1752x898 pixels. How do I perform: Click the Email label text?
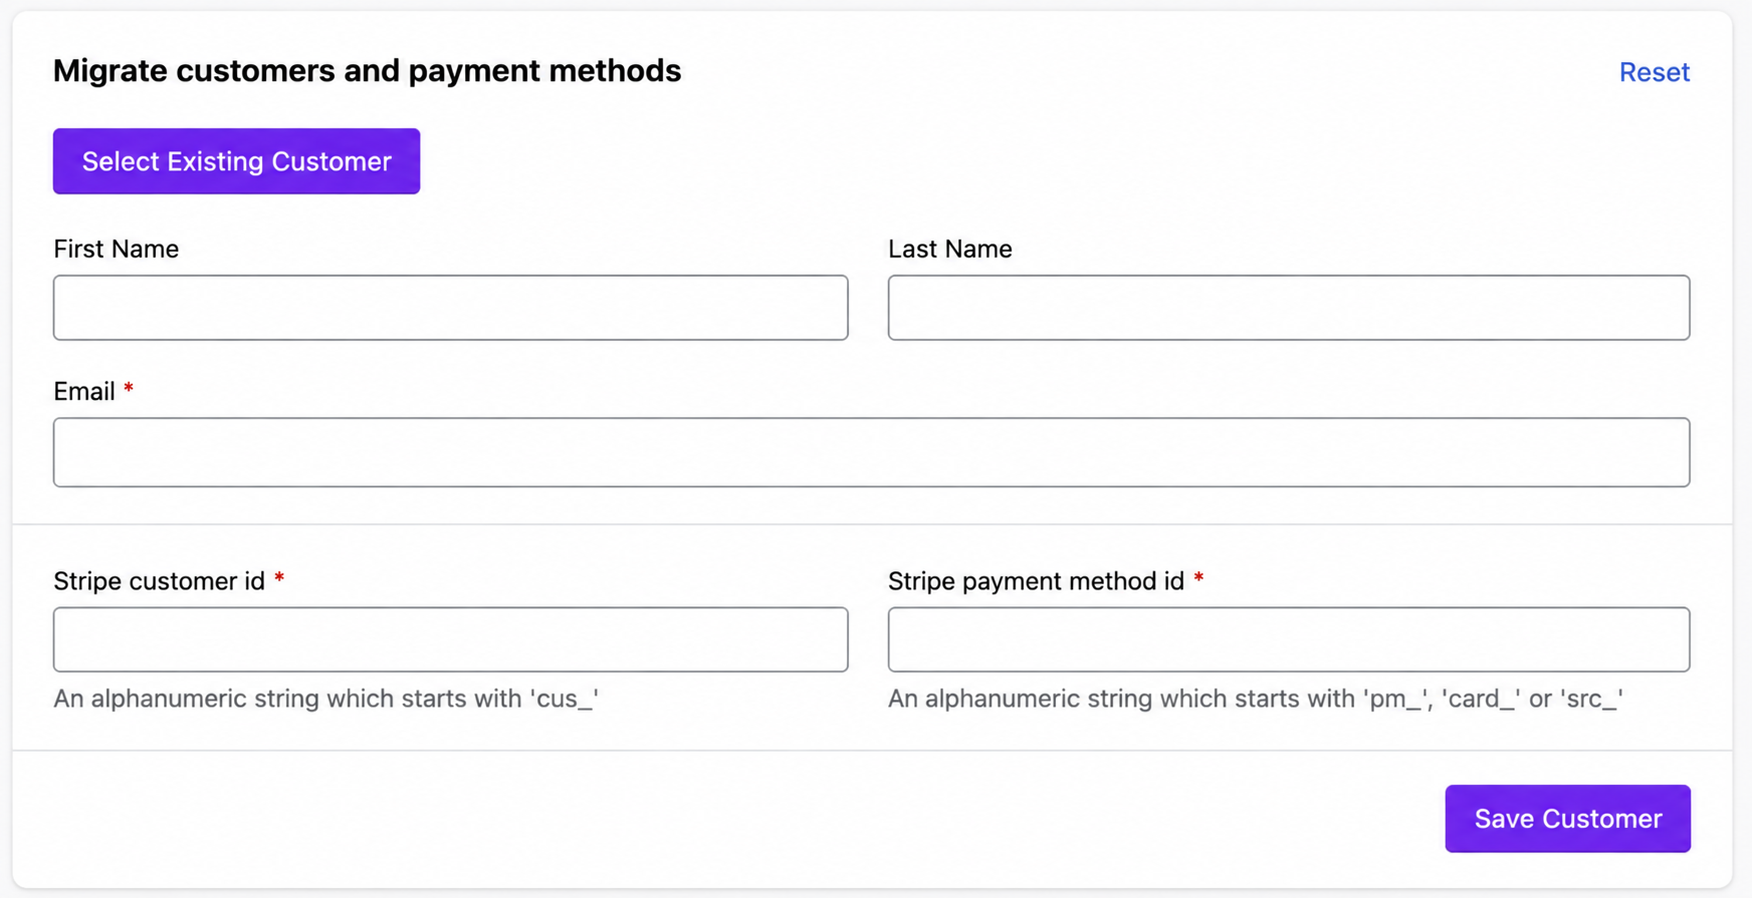pos(84,391)
